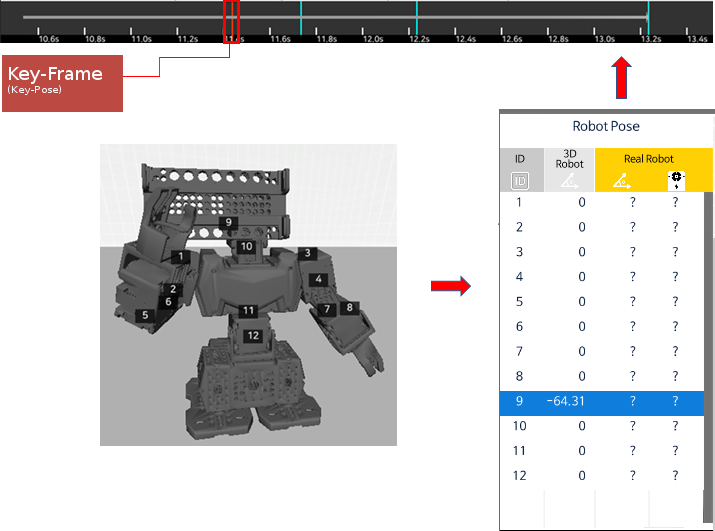Select the highlighted row for ID 9
The image size is (715, 531).
601,402
